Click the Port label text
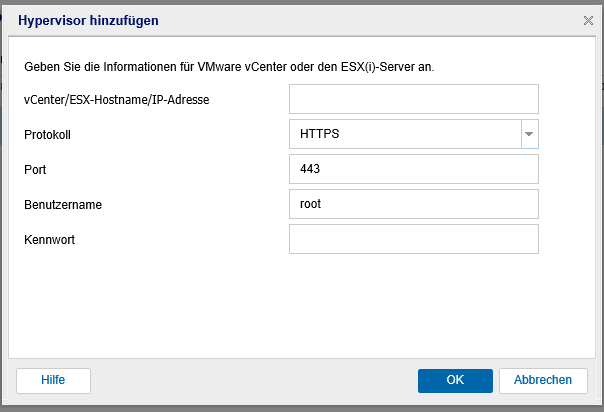 (x=35, y=170)
